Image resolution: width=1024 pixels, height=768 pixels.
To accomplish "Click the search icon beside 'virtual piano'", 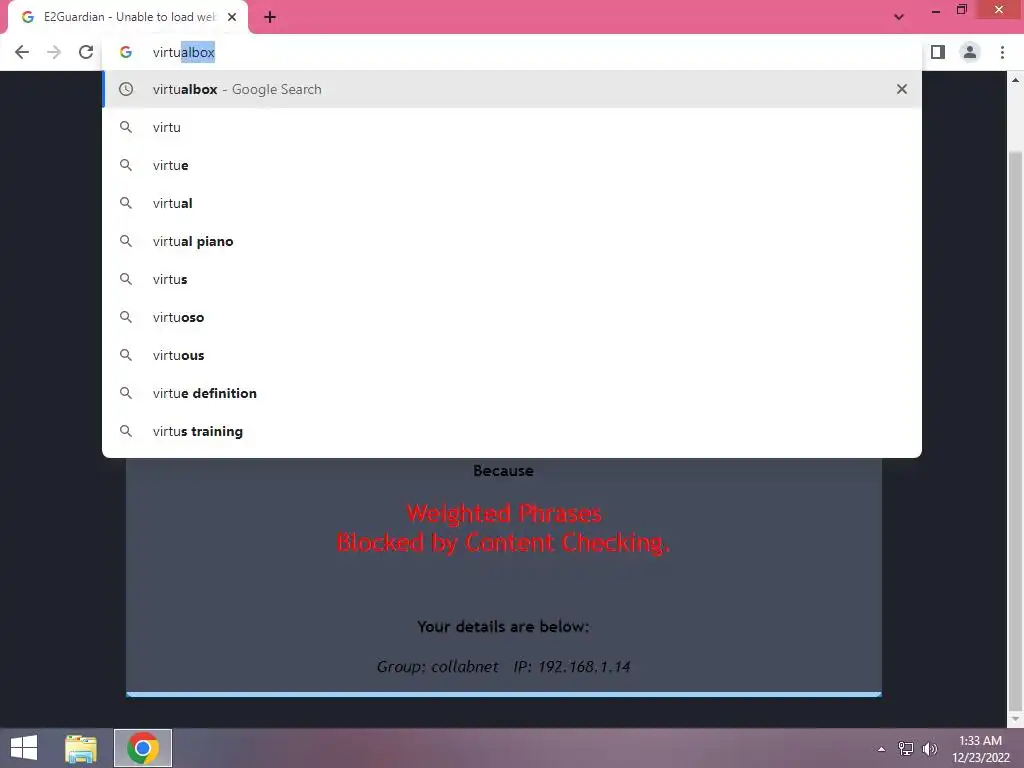I will (126, 241).
